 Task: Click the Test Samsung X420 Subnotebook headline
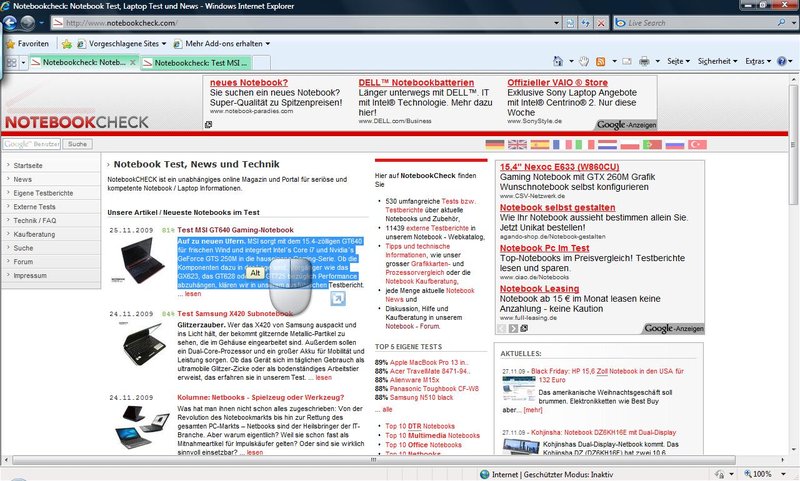(235, 314)
